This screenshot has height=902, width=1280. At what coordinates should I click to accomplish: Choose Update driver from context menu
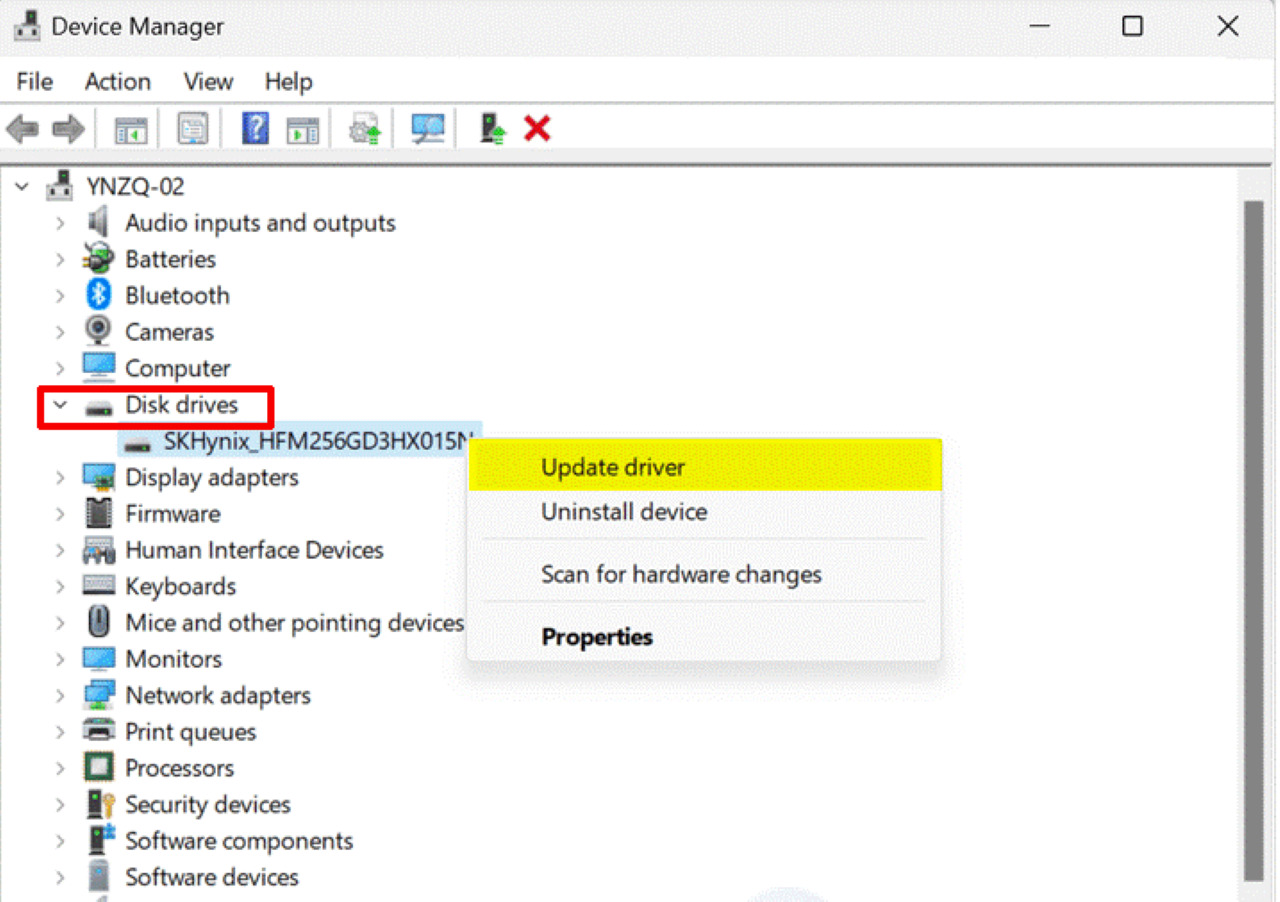tap(612, 467)
